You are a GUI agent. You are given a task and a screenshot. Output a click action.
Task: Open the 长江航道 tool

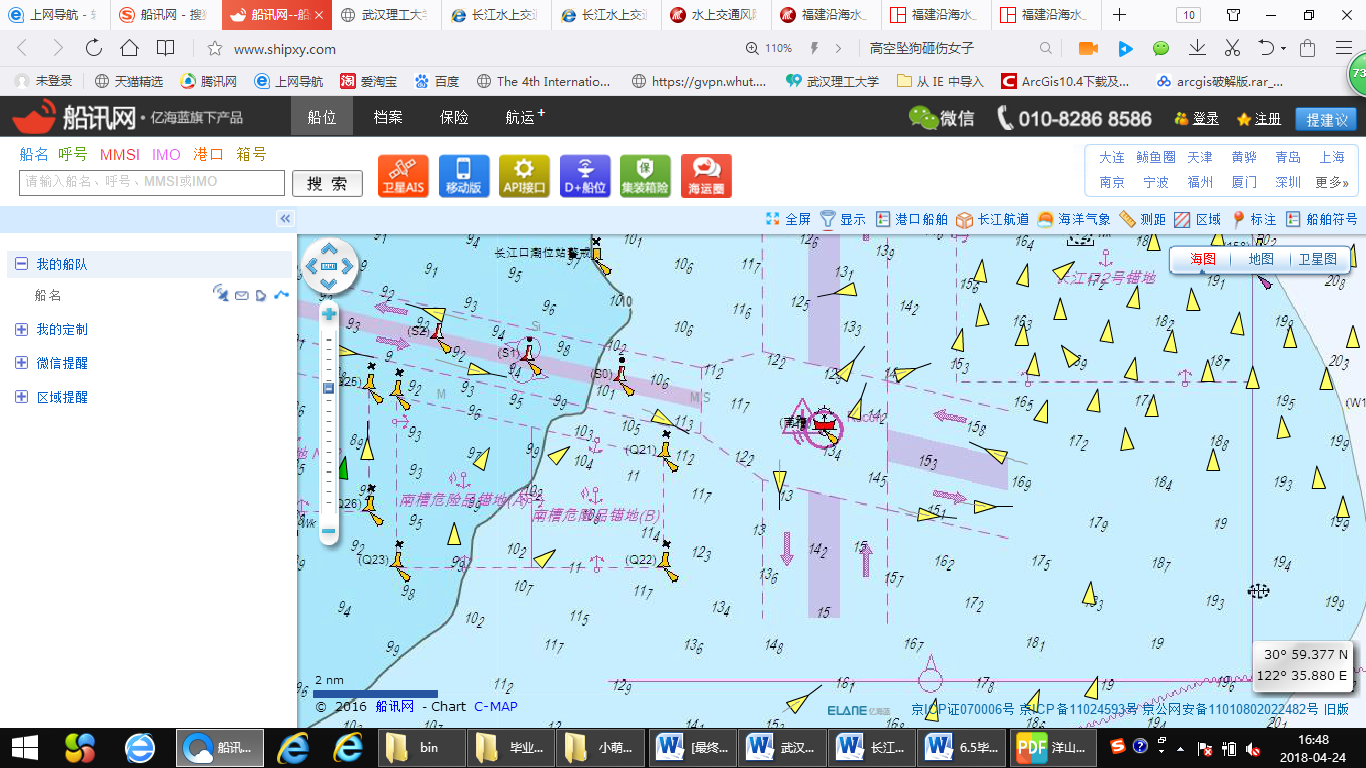[992, 219]
